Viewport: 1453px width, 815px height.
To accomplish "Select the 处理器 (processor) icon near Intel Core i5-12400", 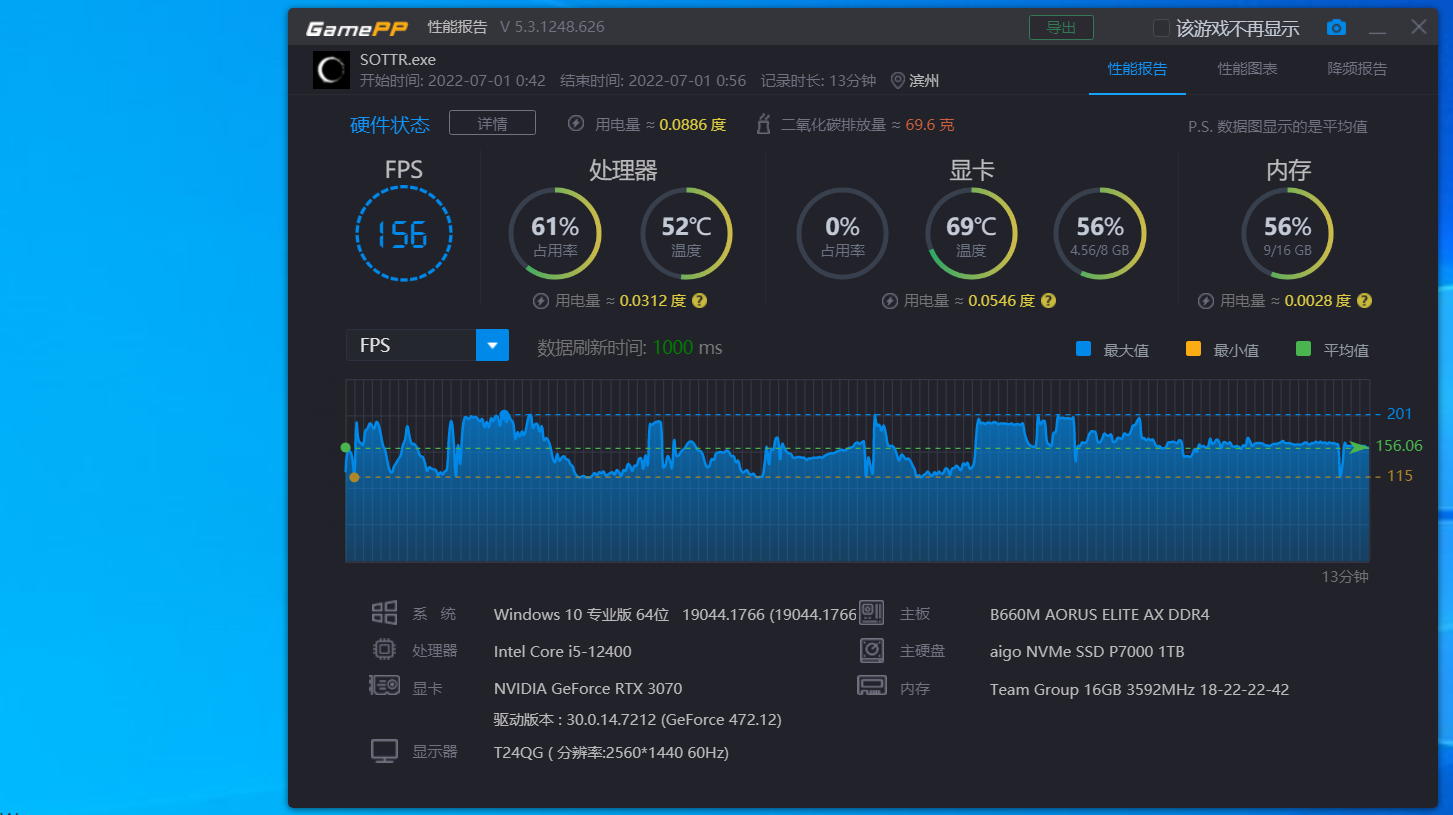I will point(384,649).
